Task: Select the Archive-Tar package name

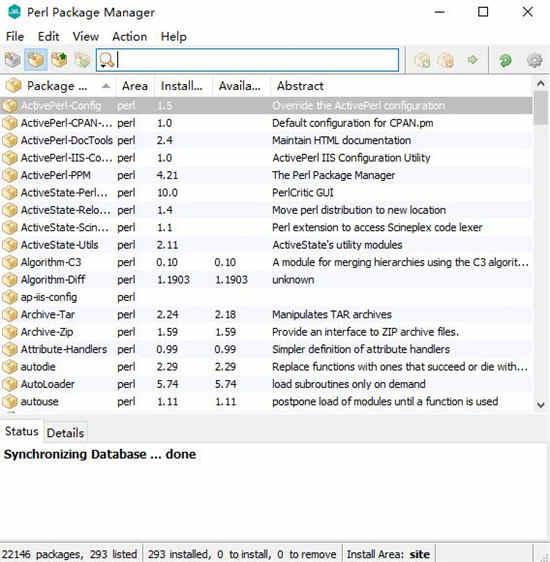Action: point(48,315)
